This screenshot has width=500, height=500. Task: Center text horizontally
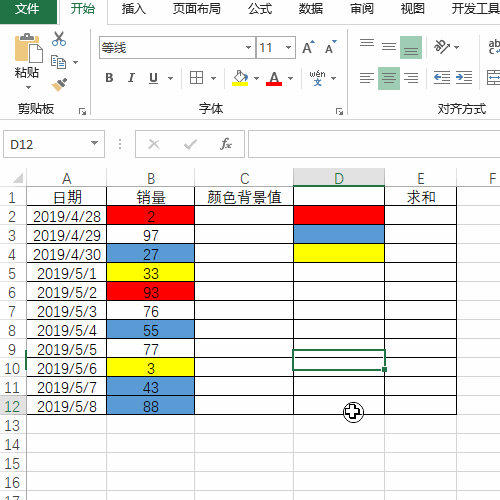389,78
